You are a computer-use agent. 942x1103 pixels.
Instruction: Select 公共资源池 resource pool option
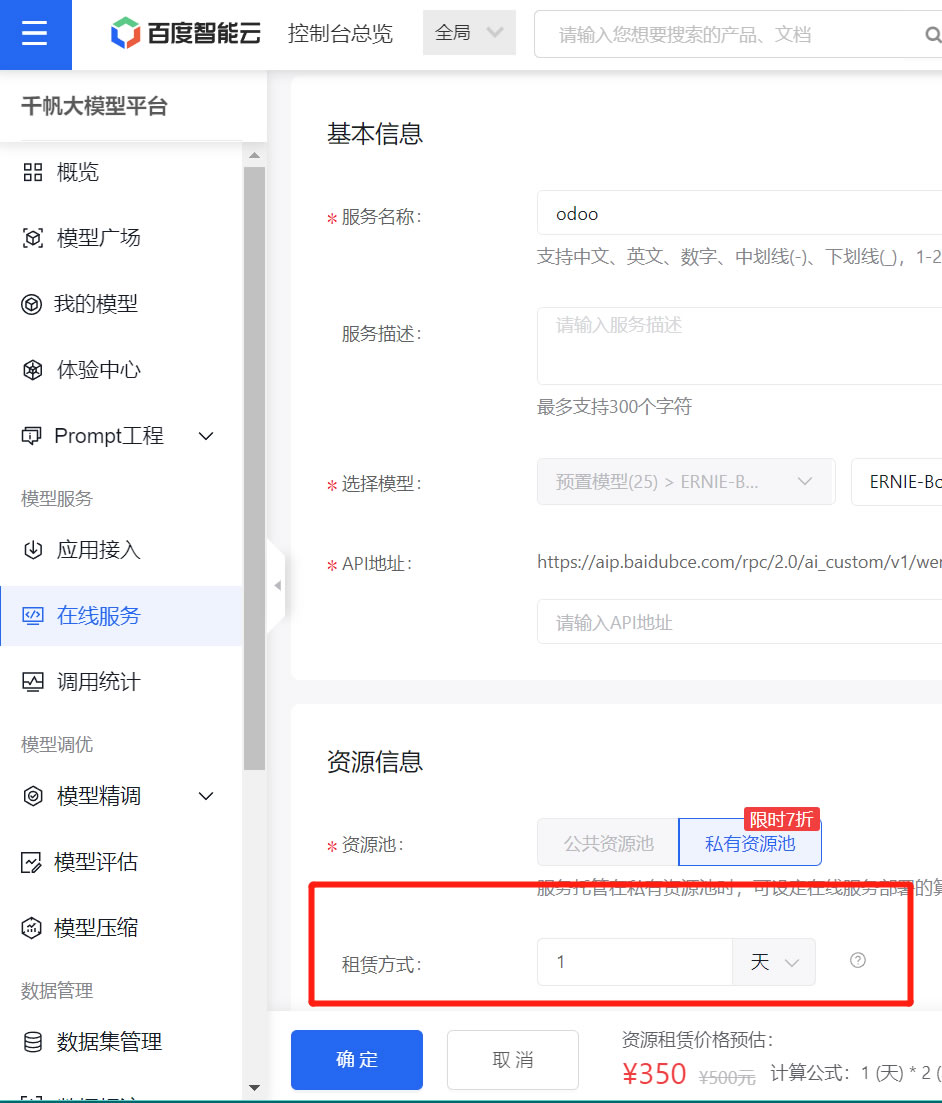(x=608, y=843)
